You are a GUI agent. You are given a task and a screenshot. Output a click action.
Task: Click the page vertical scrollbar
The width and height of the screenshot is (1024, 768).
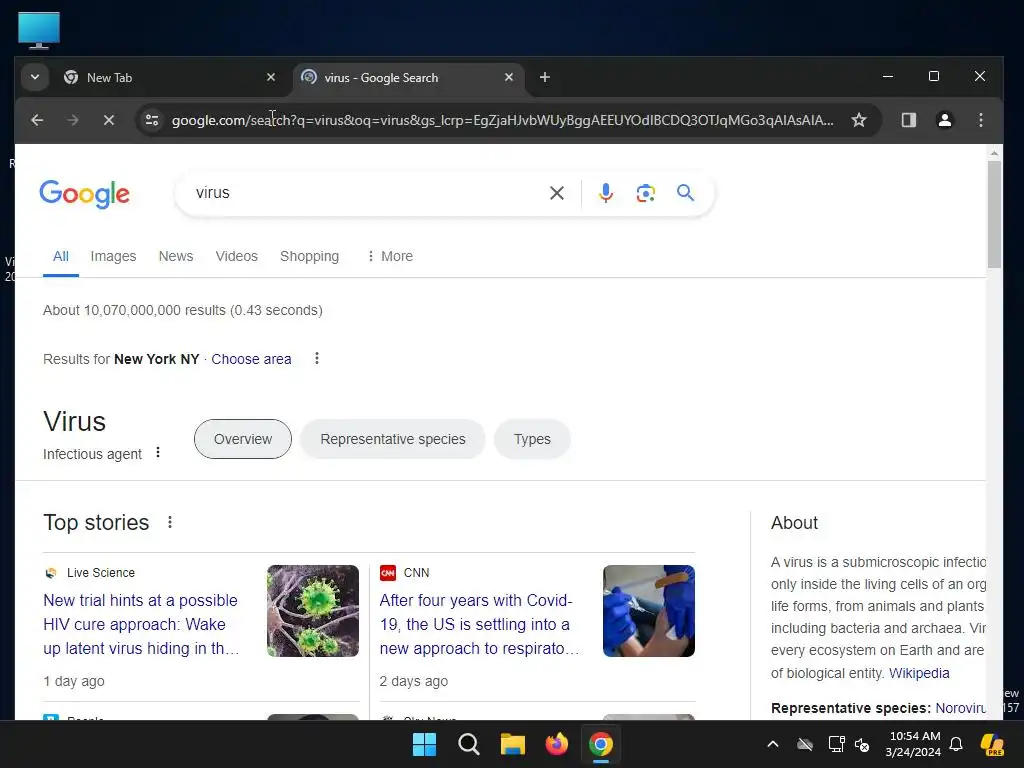994,214
